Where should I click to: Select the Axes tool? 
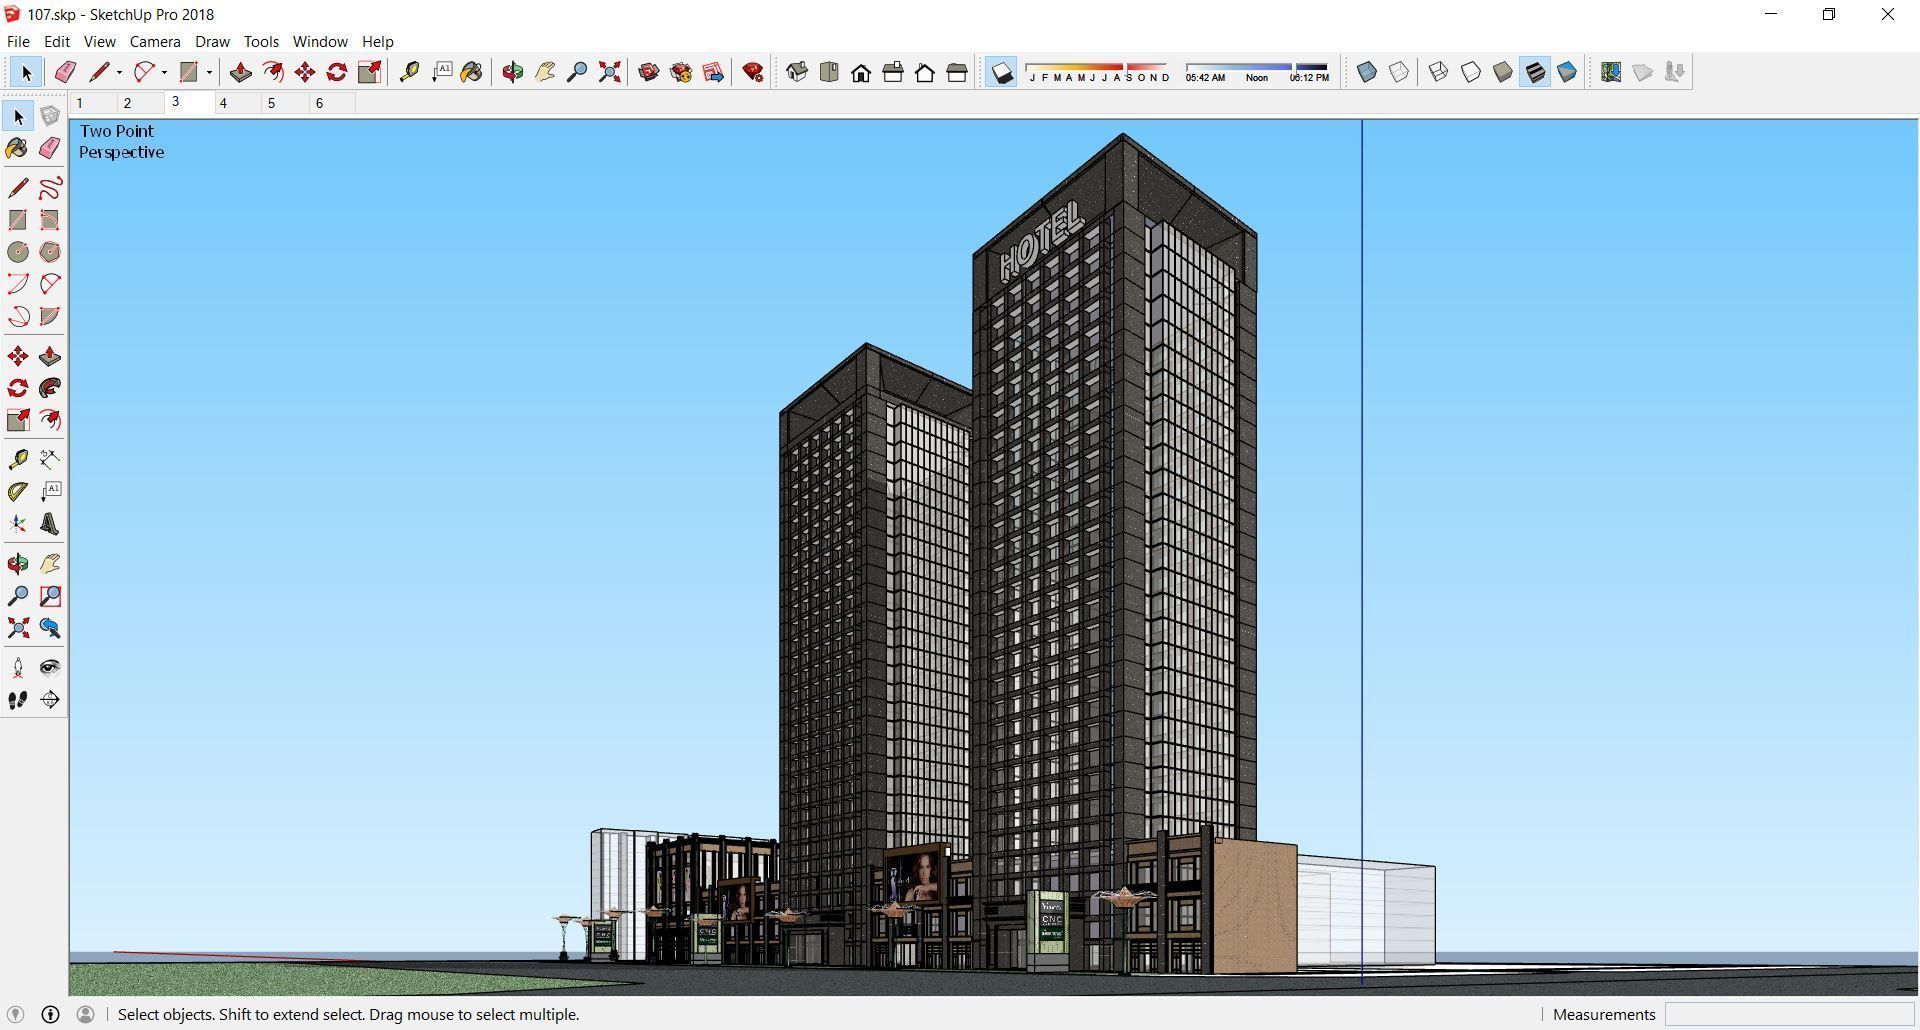(x=18, y=524)
